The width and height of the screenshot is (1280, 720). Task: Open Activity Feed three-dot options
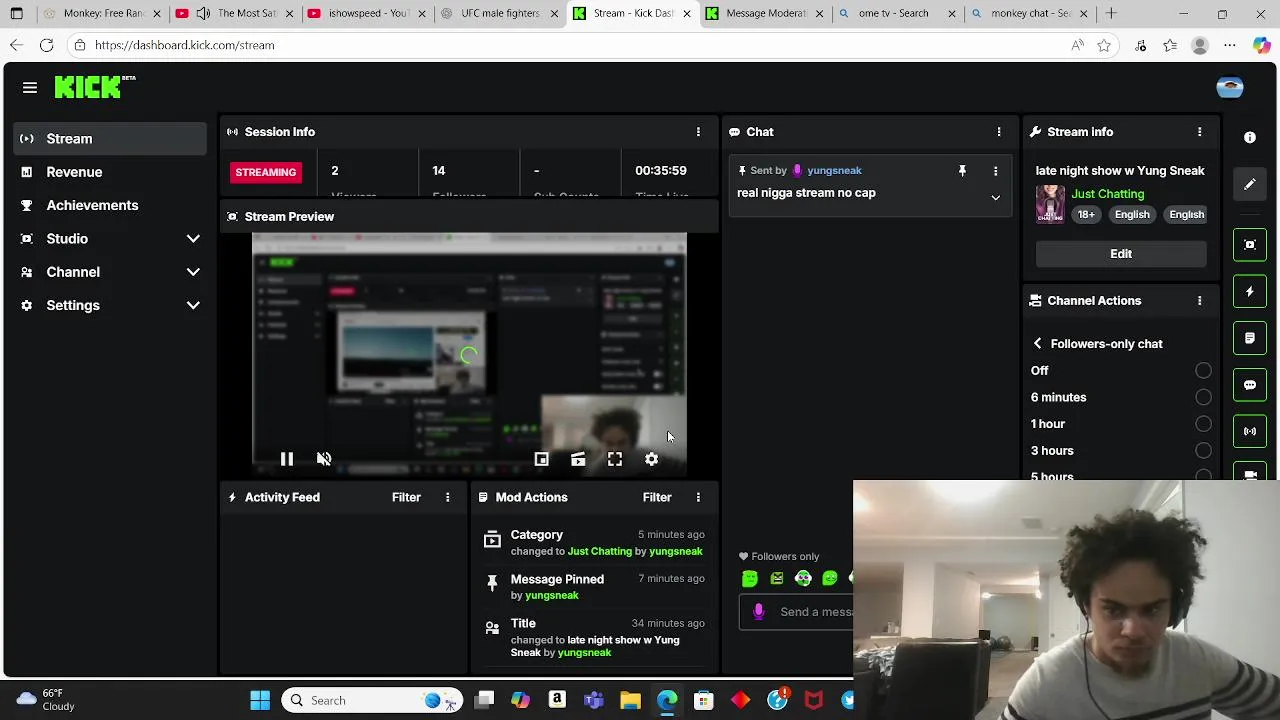click(x=447, y=497)
